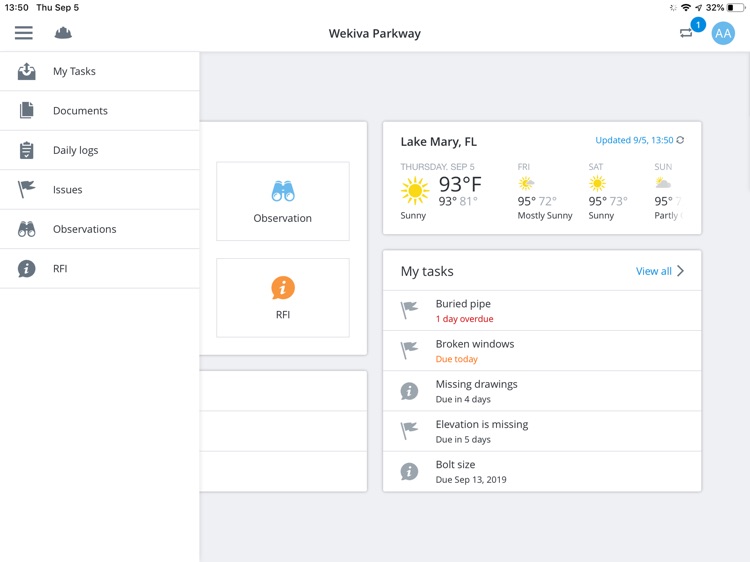Click the My Tasks inbox icon
750x562 pixels.
pyautogui.click(x=27, y=71)
